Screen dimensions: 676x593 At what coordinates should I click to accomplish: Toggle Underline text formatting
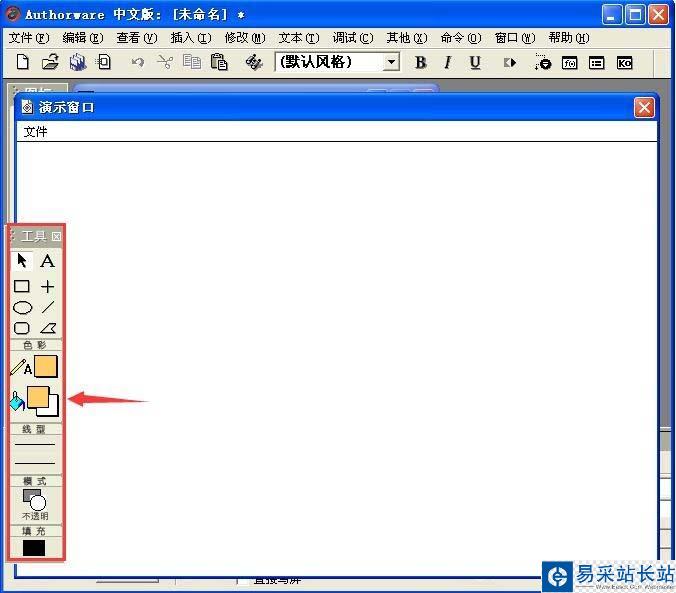coord(475,63)
